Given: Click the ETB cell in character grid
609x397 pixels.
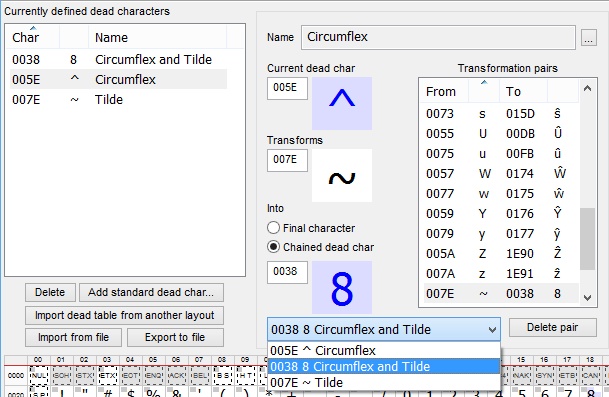Looking at the screenshot, I should pos(567,376).
